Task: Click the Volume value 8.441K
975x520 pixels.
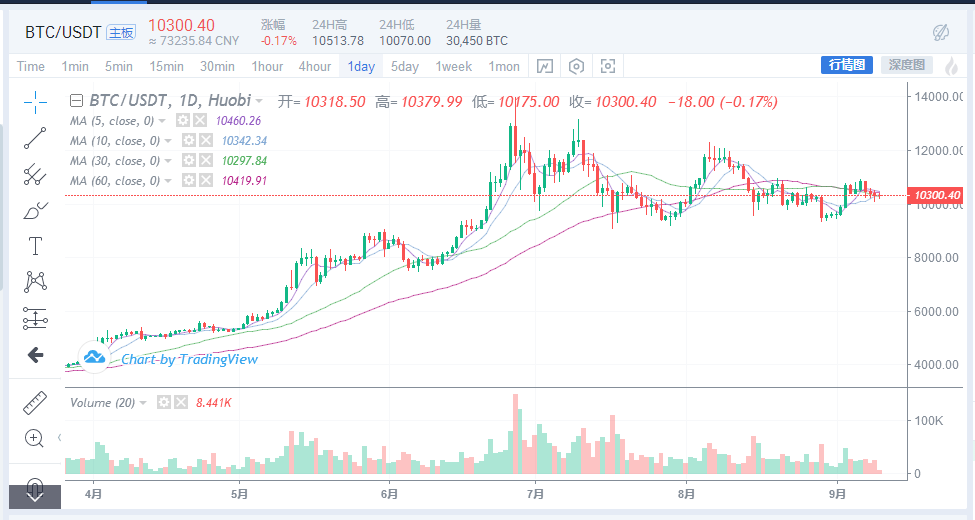Action: point(213,402)
